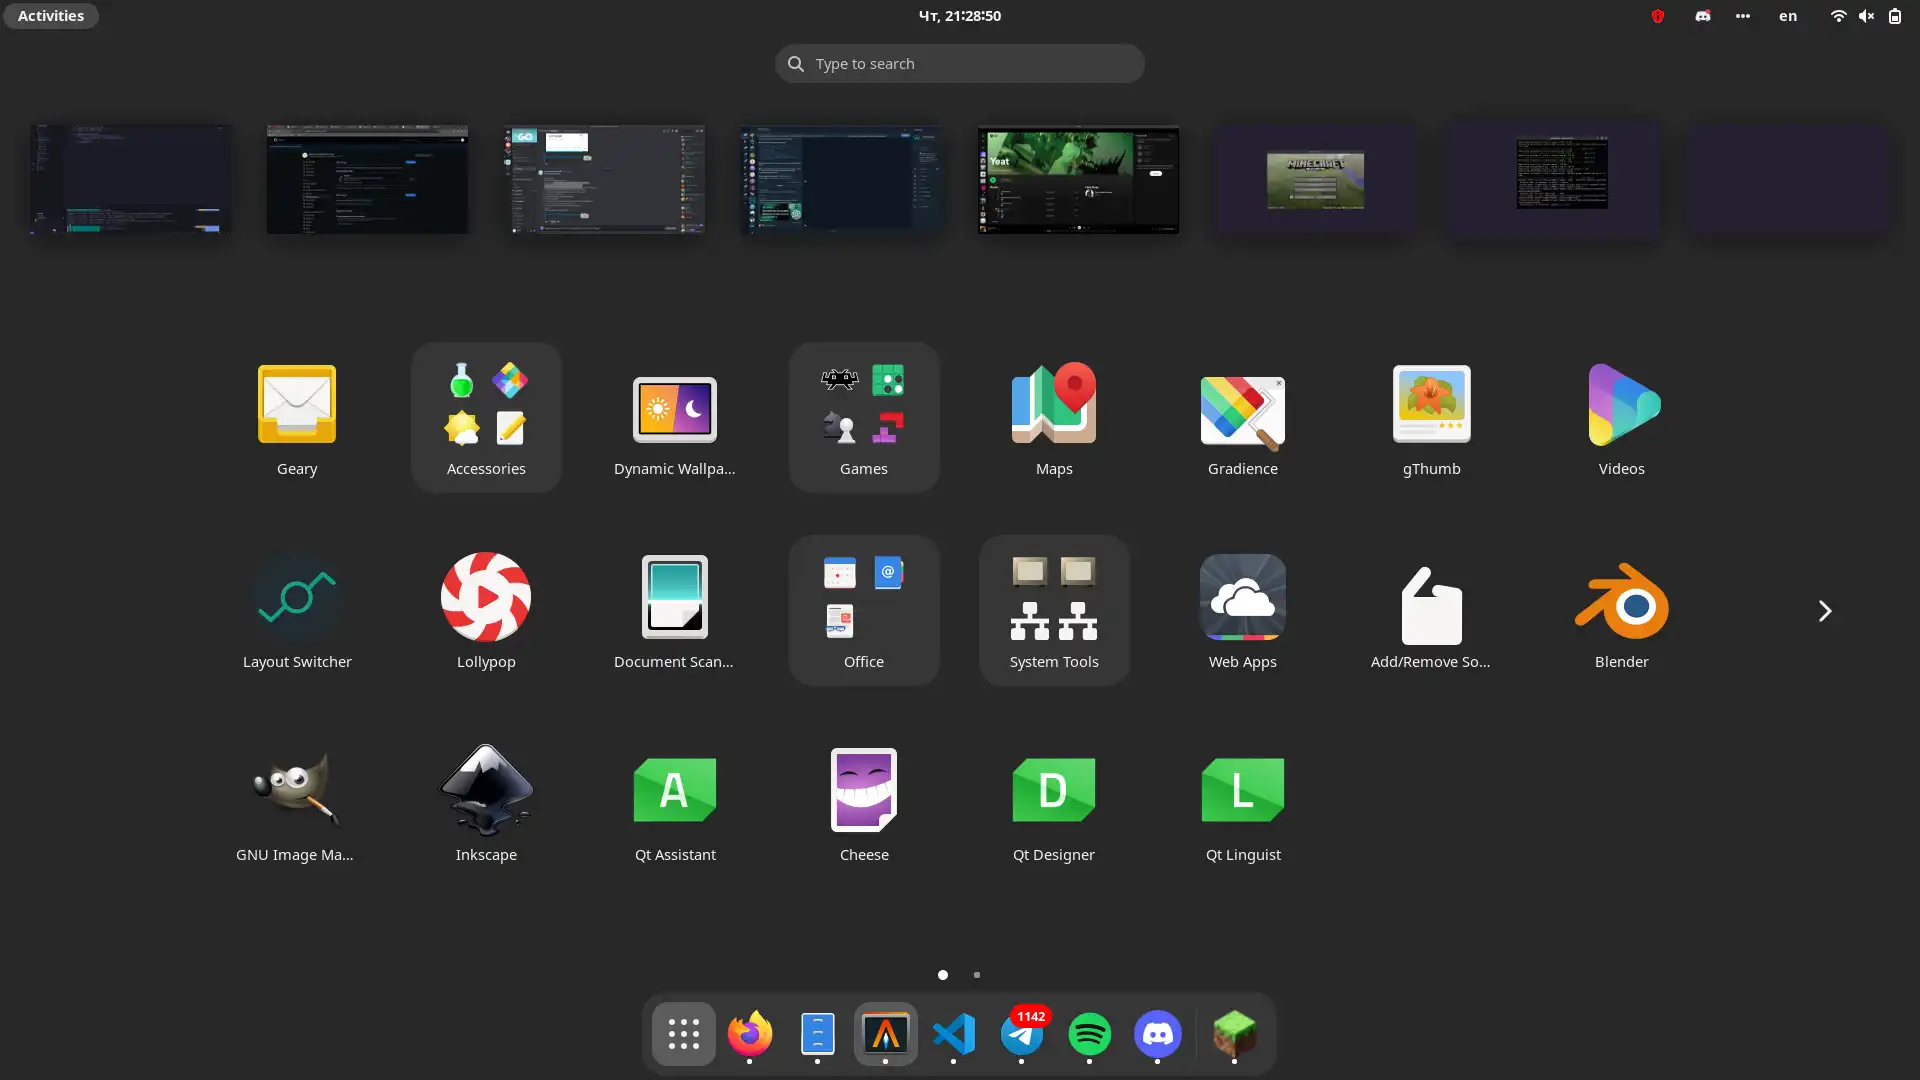Image resolution: width=1920 pixels, height=1080 pixels.
Task: Launch Inkscape vector editor
Action: (485, 802)
